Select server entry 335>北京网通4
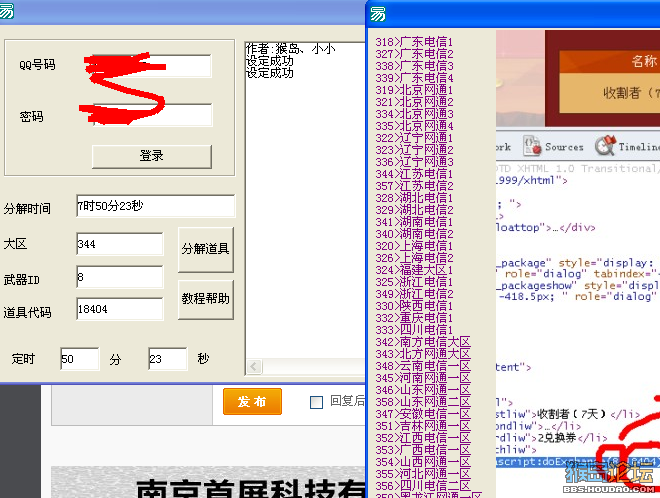This screenshot has height=498, width=660. click(414, 126)
